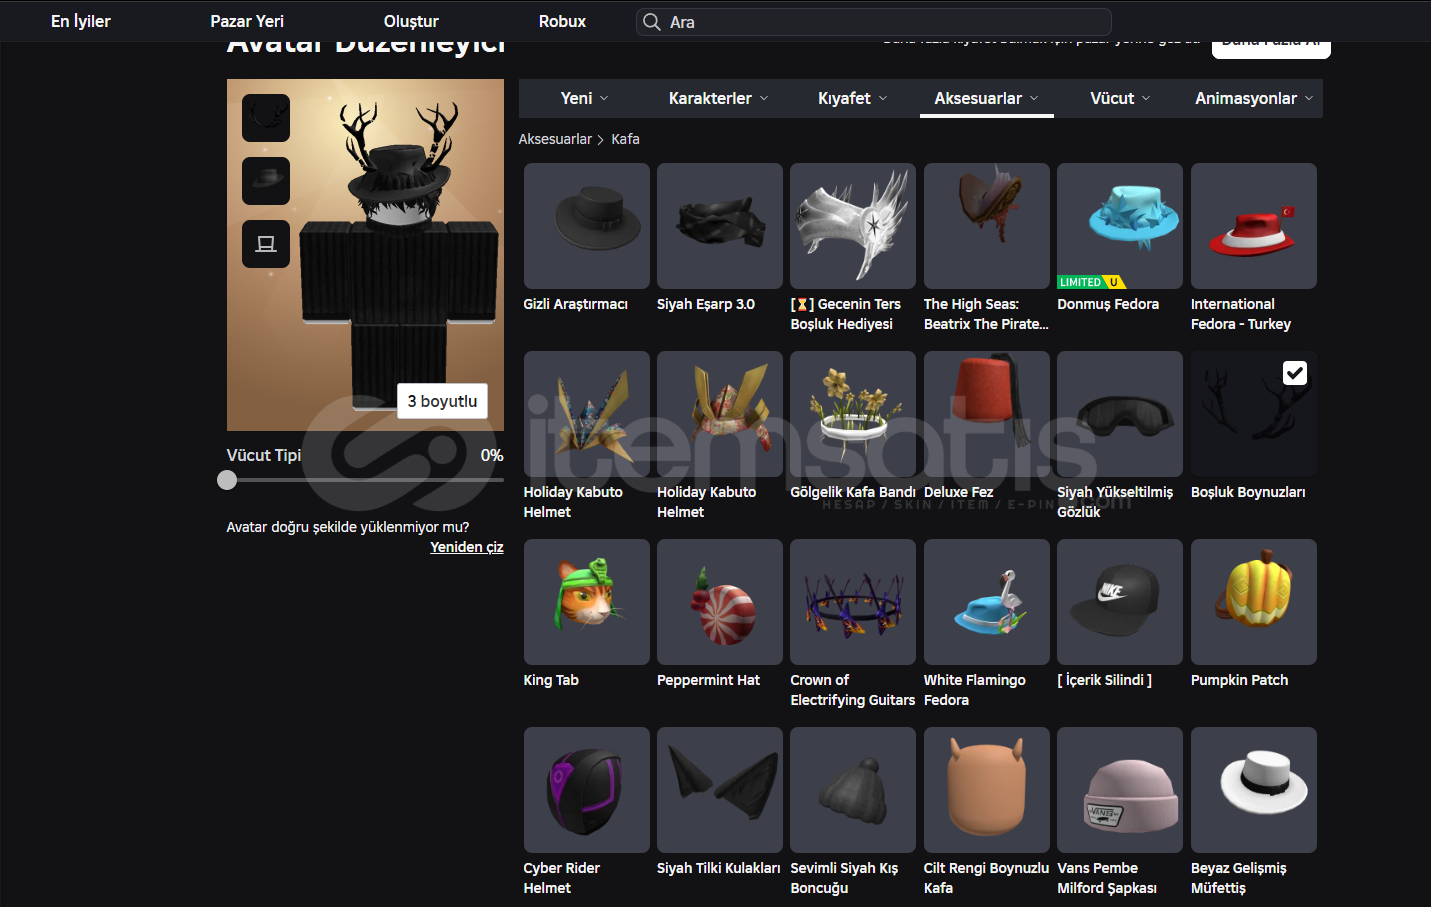Click the Kafa breadcrumb
Image resolution: width=1431 pixels, height=907 pixels.
click(x=626, y=139)
